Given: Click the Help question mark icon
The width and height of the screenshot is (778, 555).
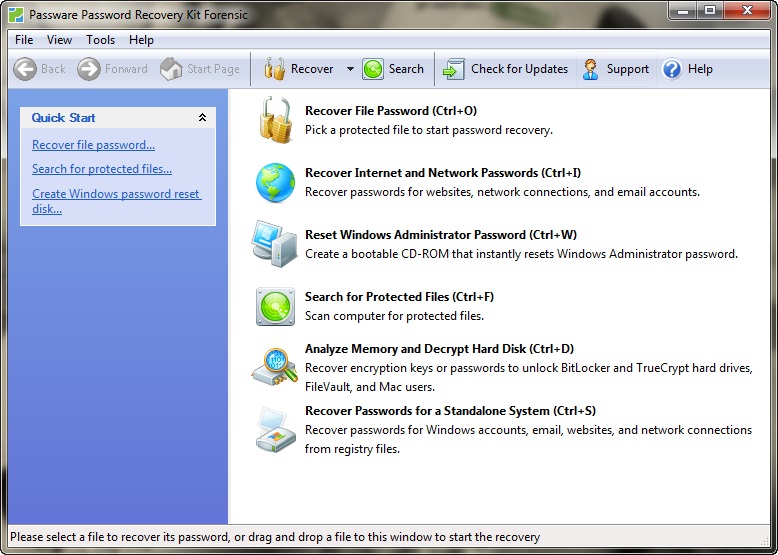Looking at the screenshot, I should point(672,69).
